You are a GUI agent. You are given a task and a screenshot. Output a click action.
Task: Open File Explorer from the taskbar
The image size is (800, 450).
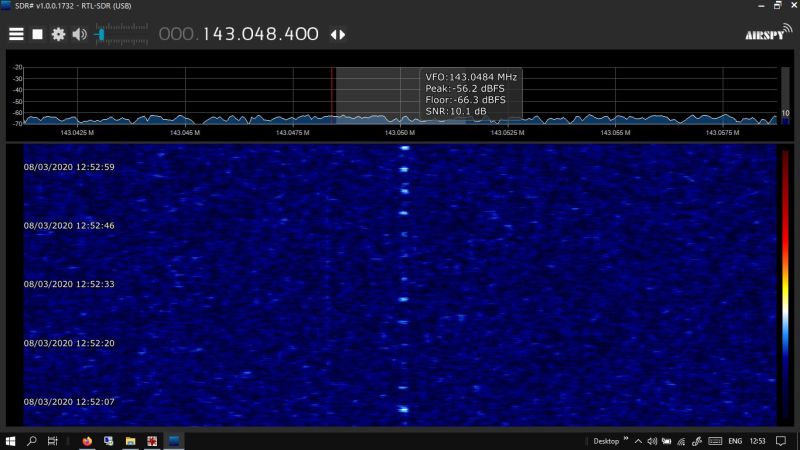(131, 441)
